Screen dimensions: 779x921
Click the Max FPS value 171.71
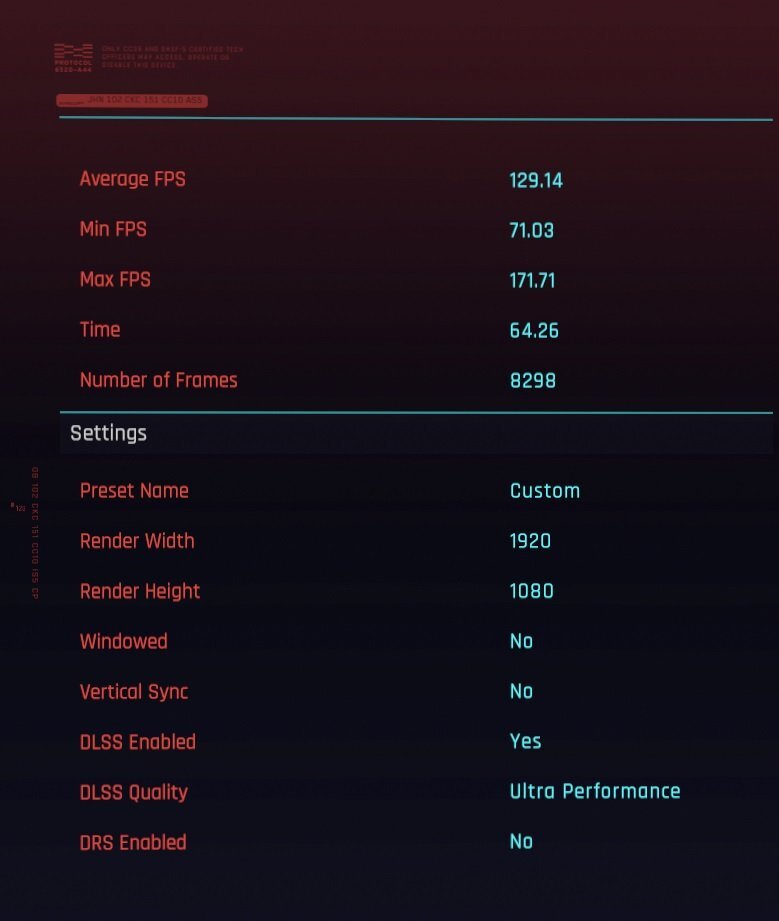point(532,280)
